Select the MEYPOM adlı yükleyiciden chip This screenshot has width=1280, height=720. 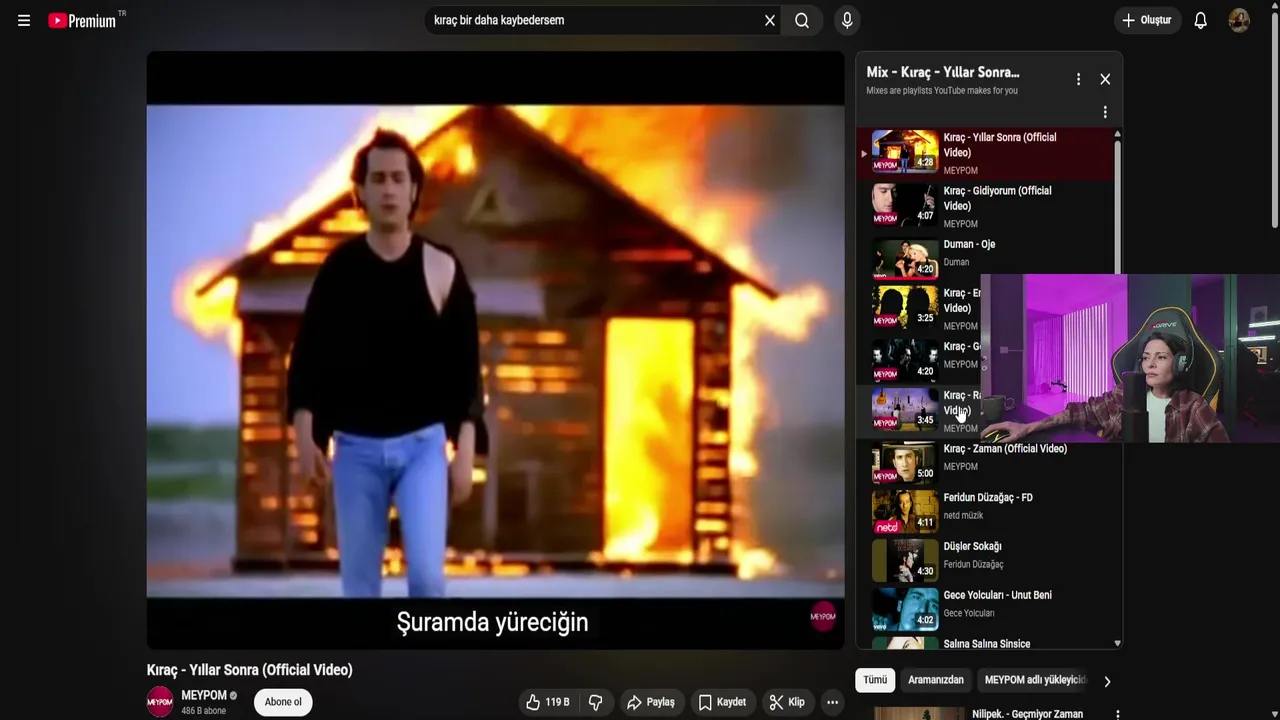(x=1035, y=680)
